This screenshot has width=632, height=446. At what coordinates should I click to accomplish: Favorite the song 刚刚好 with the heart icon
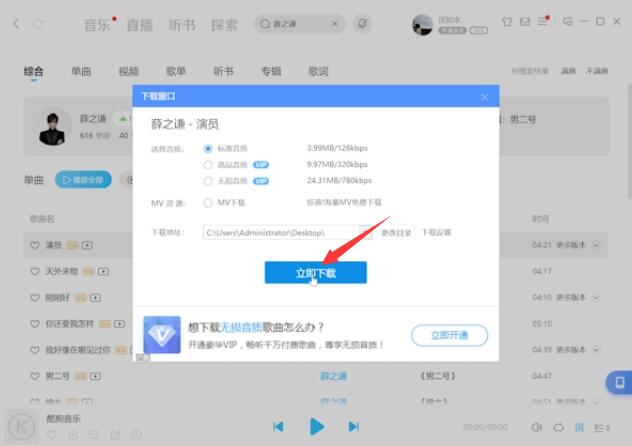pos(35,298)
